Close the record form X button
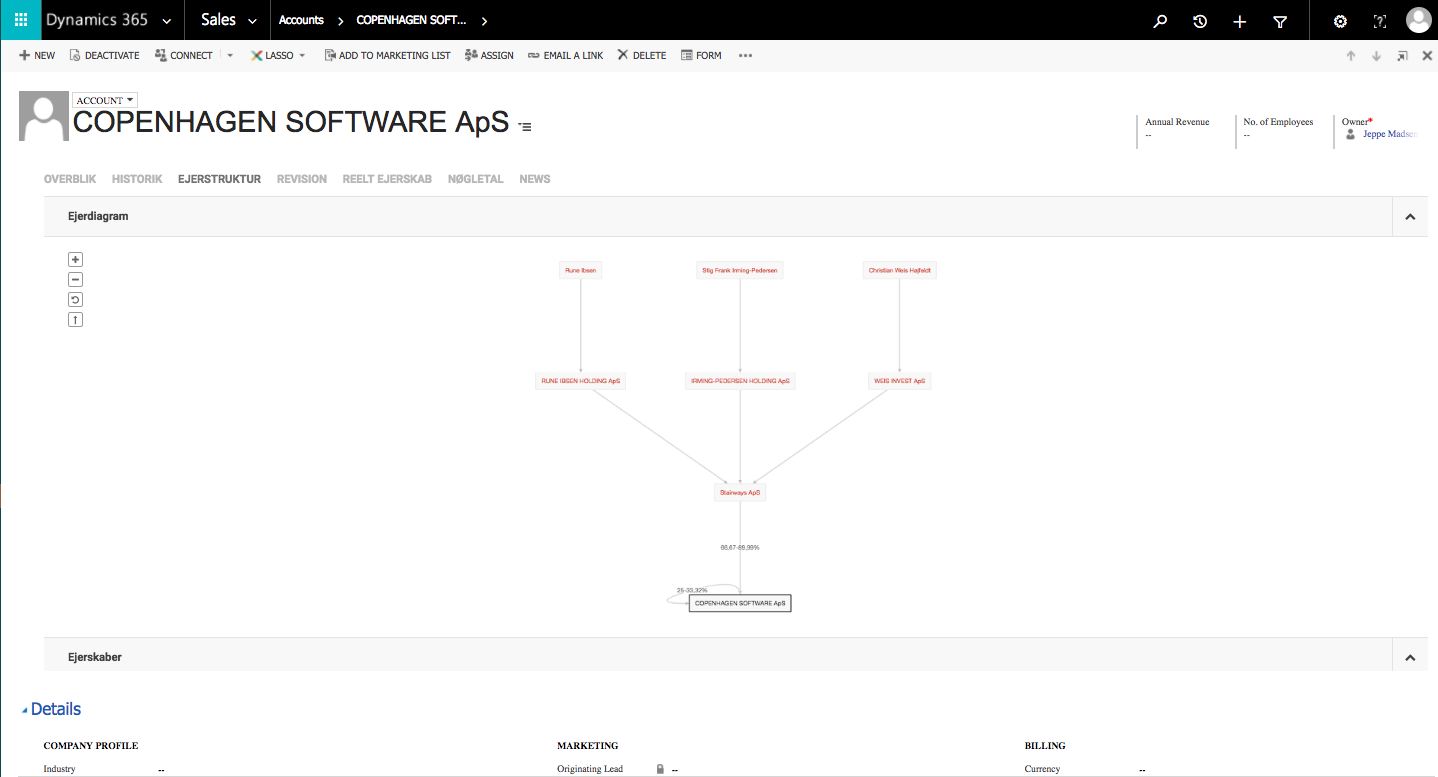This screenshot has width=1438, height=777. pos(1427,56)
